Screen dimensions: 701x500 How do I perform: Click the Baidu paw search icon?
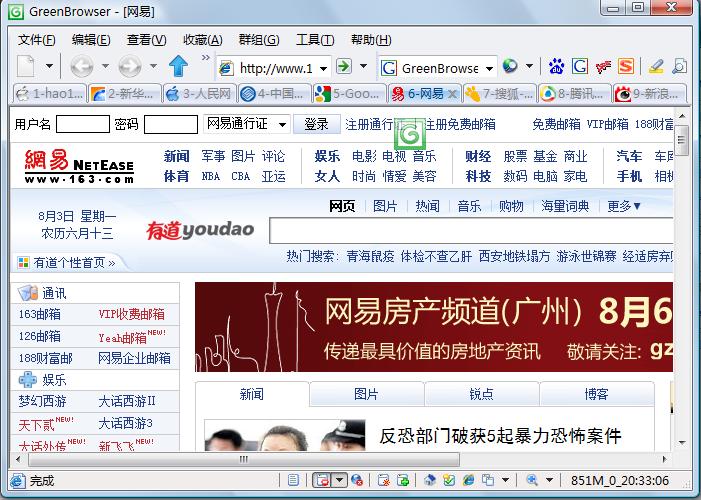(x=556, y=67)
